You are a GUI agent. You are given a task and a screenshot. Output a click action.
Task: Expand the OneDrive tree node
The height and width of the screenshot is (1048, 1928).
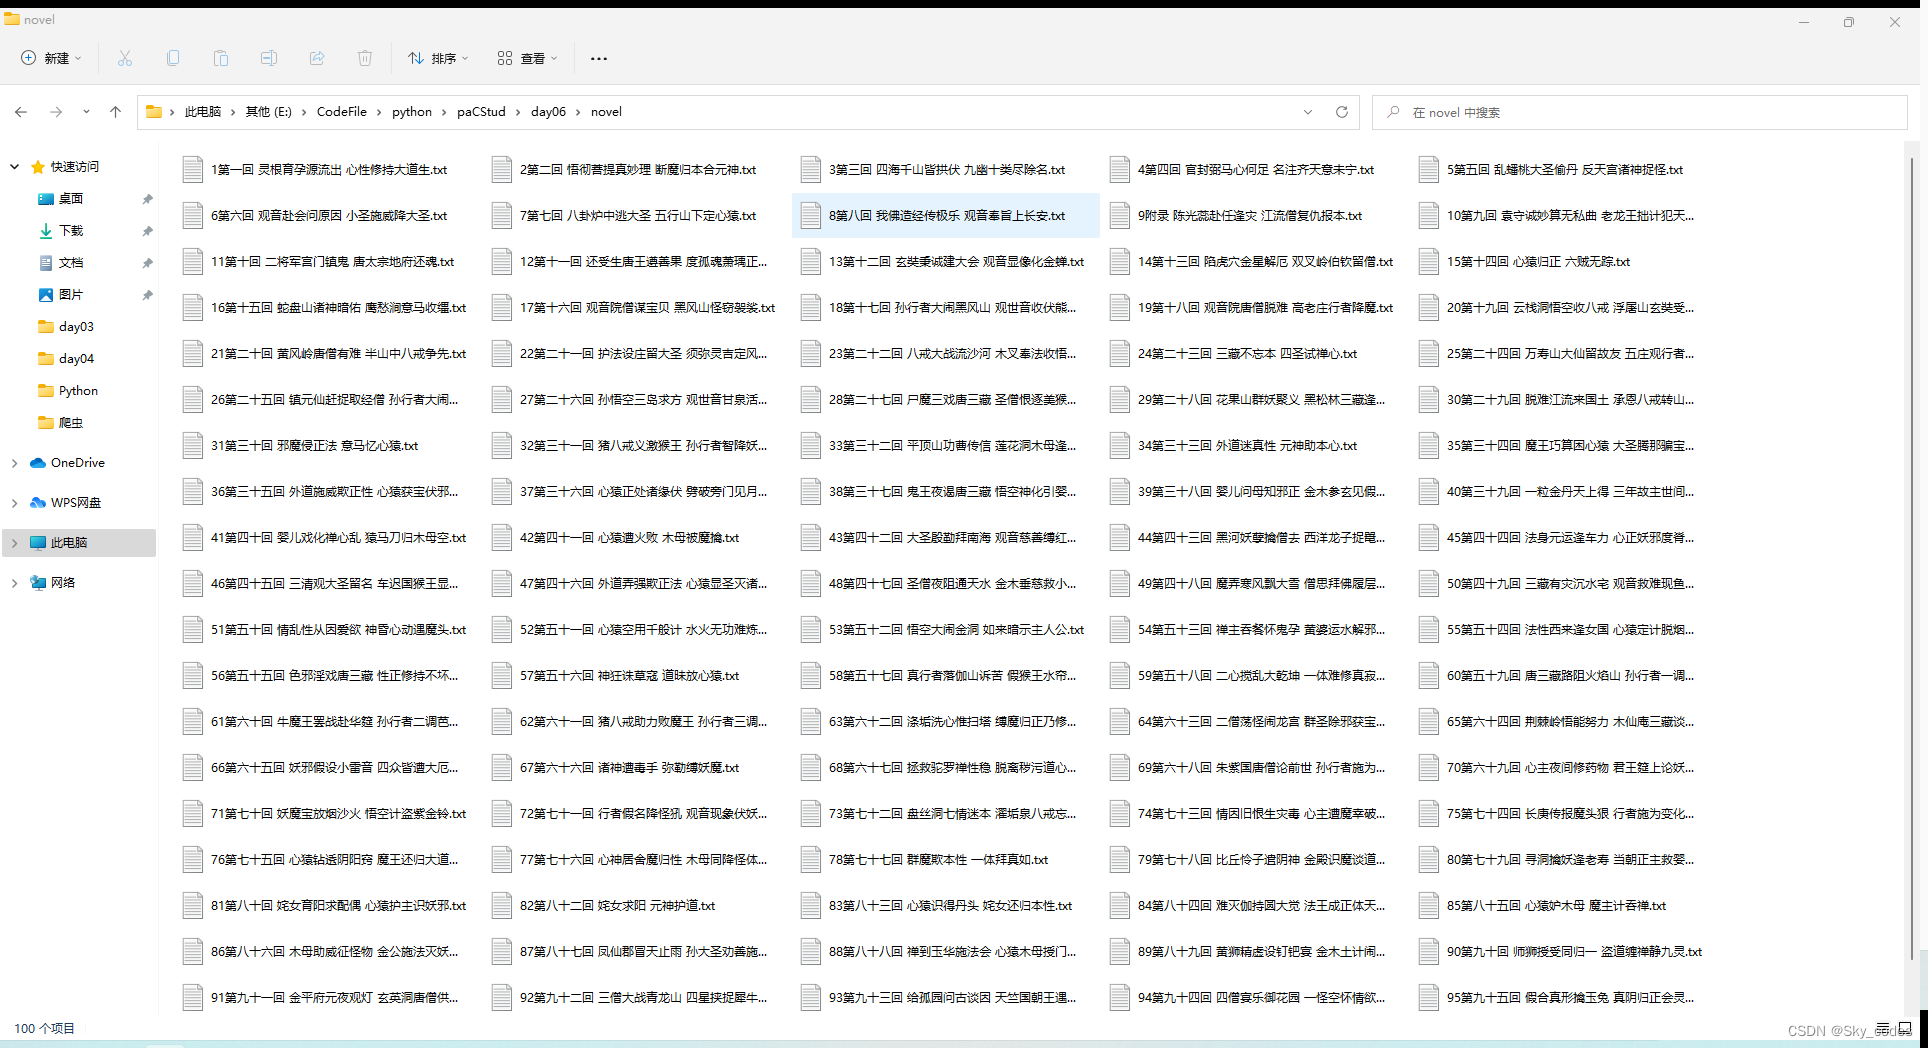click(14, 463)
